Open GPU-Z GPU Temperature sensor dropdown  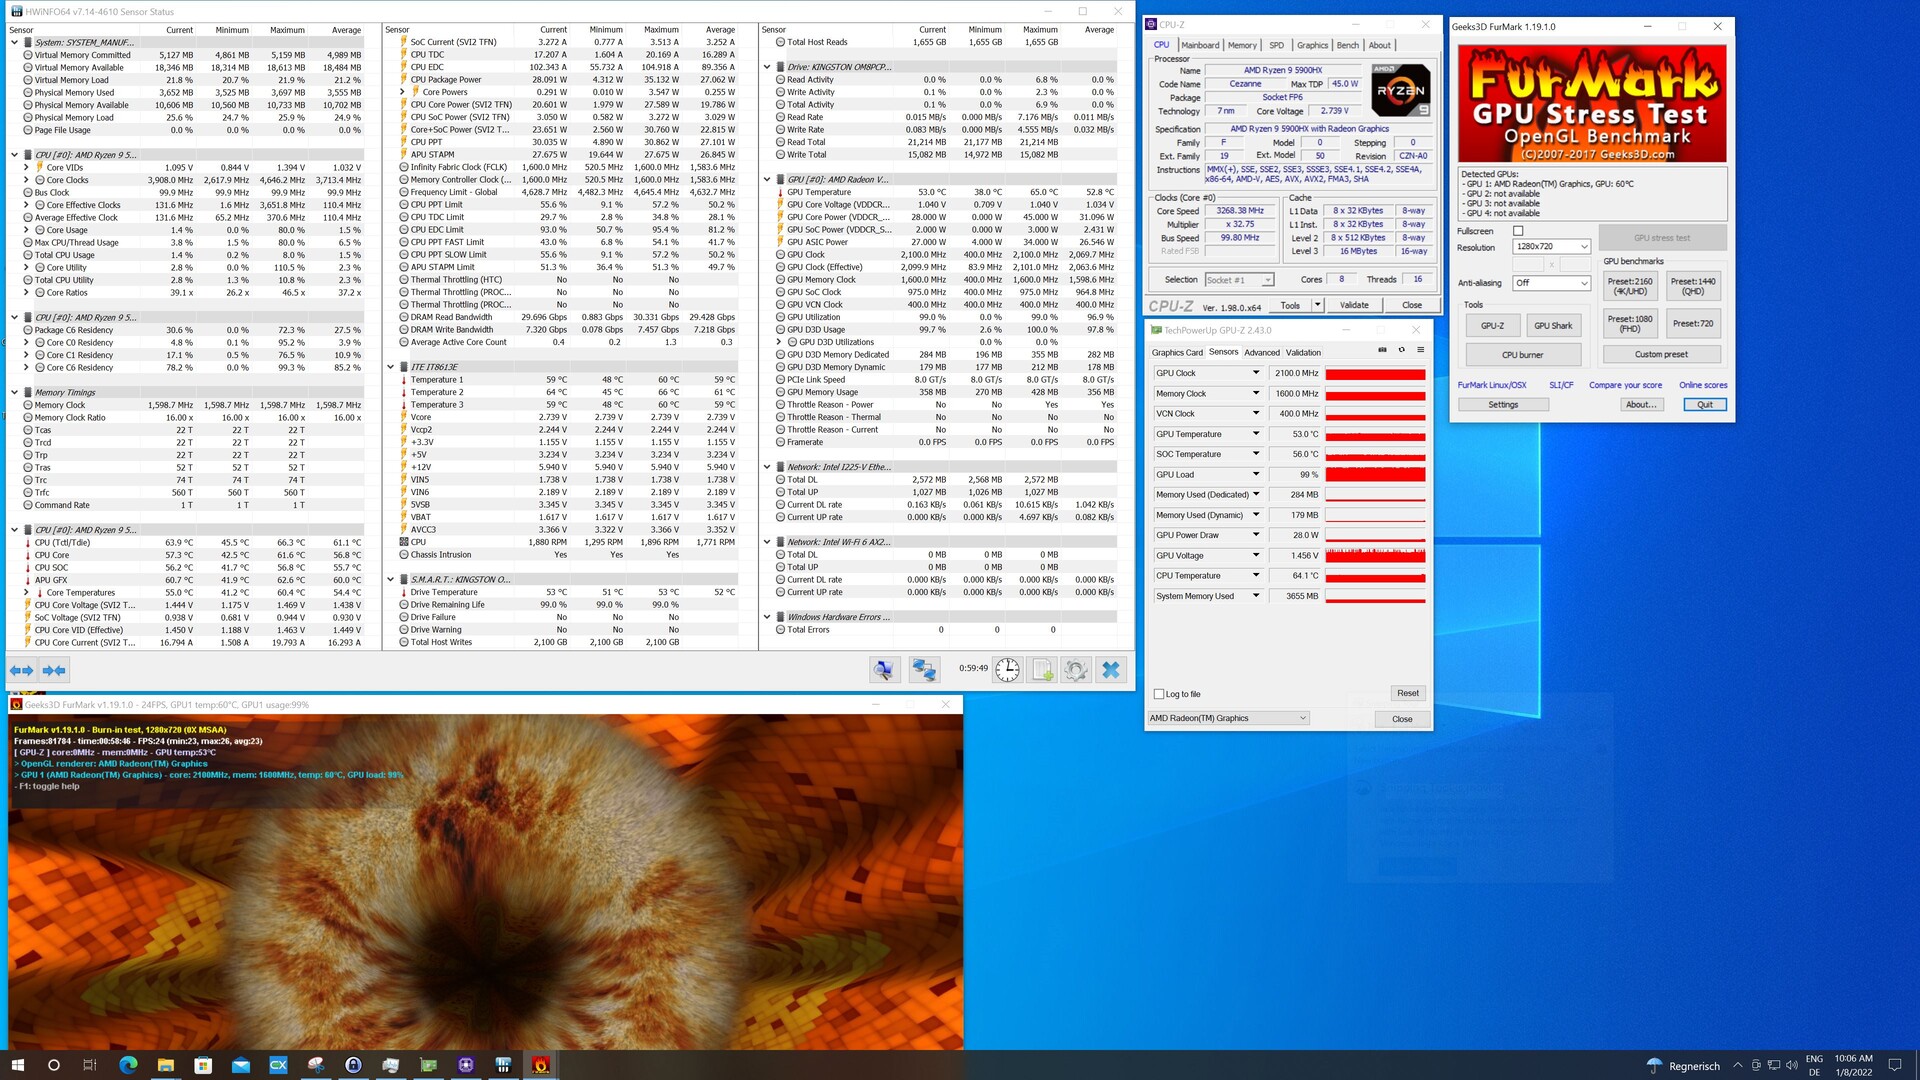coord(1256,434)
